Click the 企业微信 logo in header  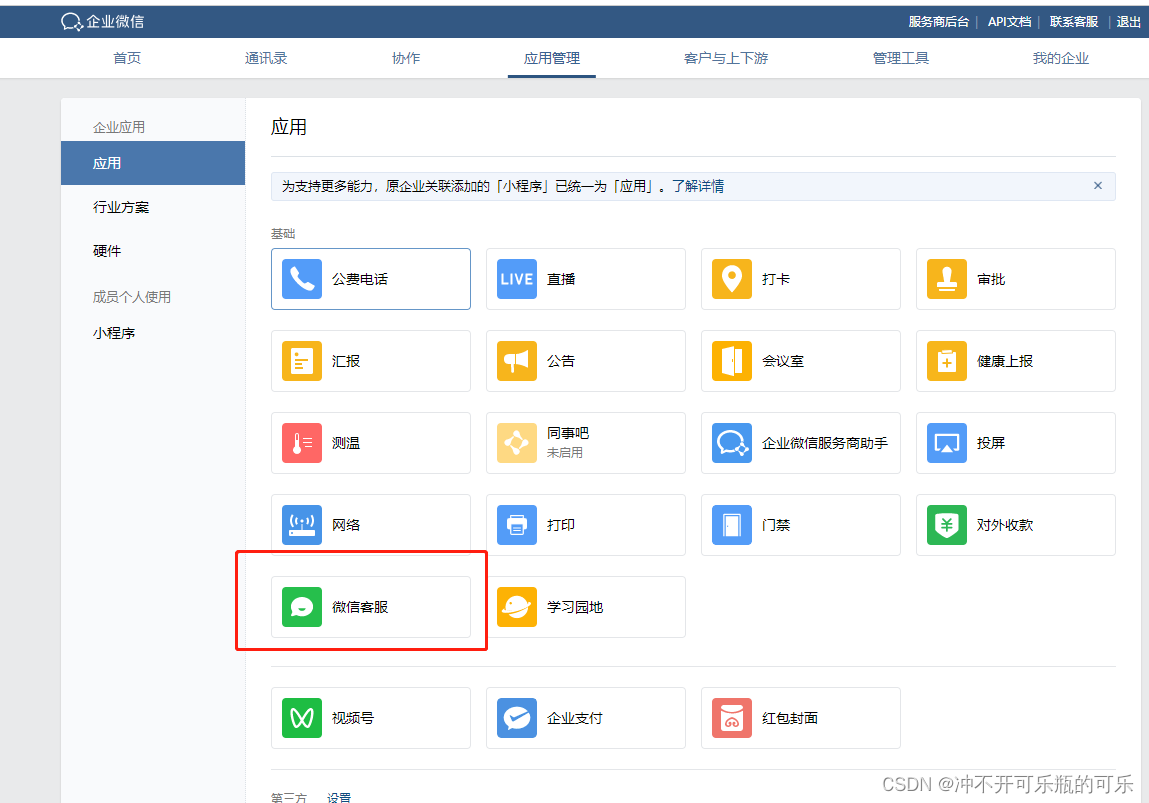103,22
